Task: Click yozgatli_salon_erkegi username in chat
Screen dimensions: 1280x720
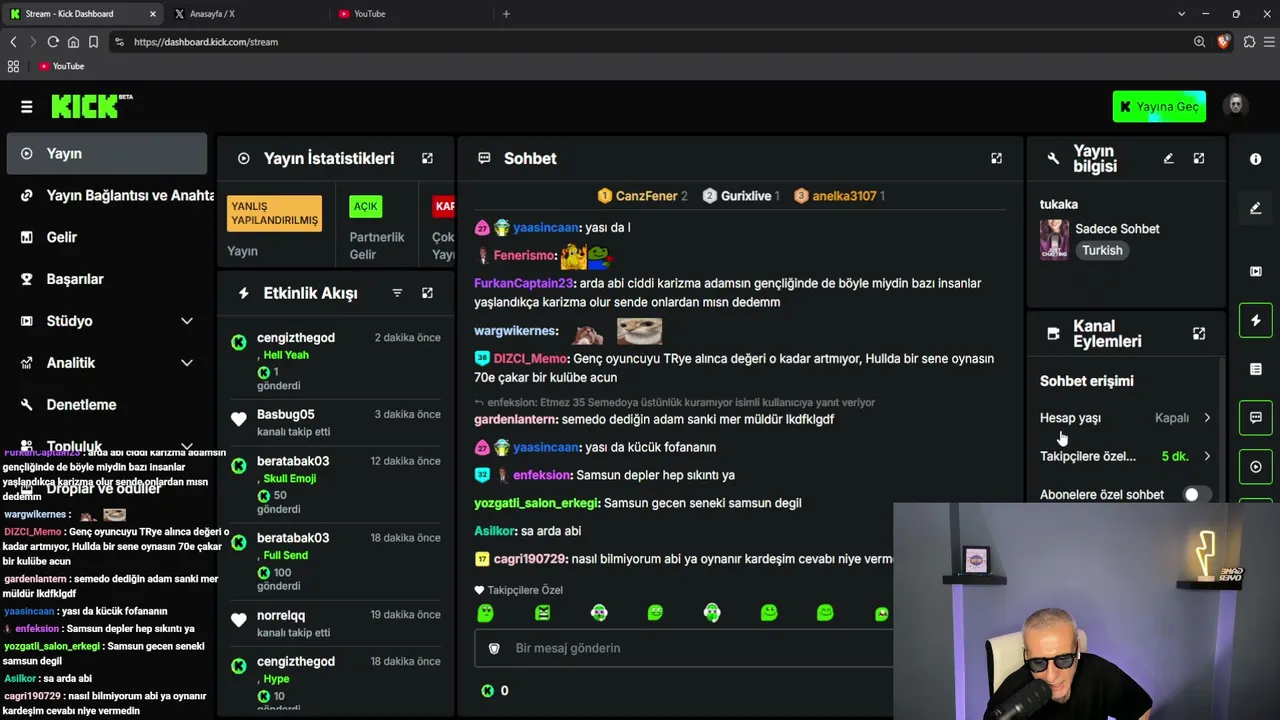Action: tap(536, 503)
